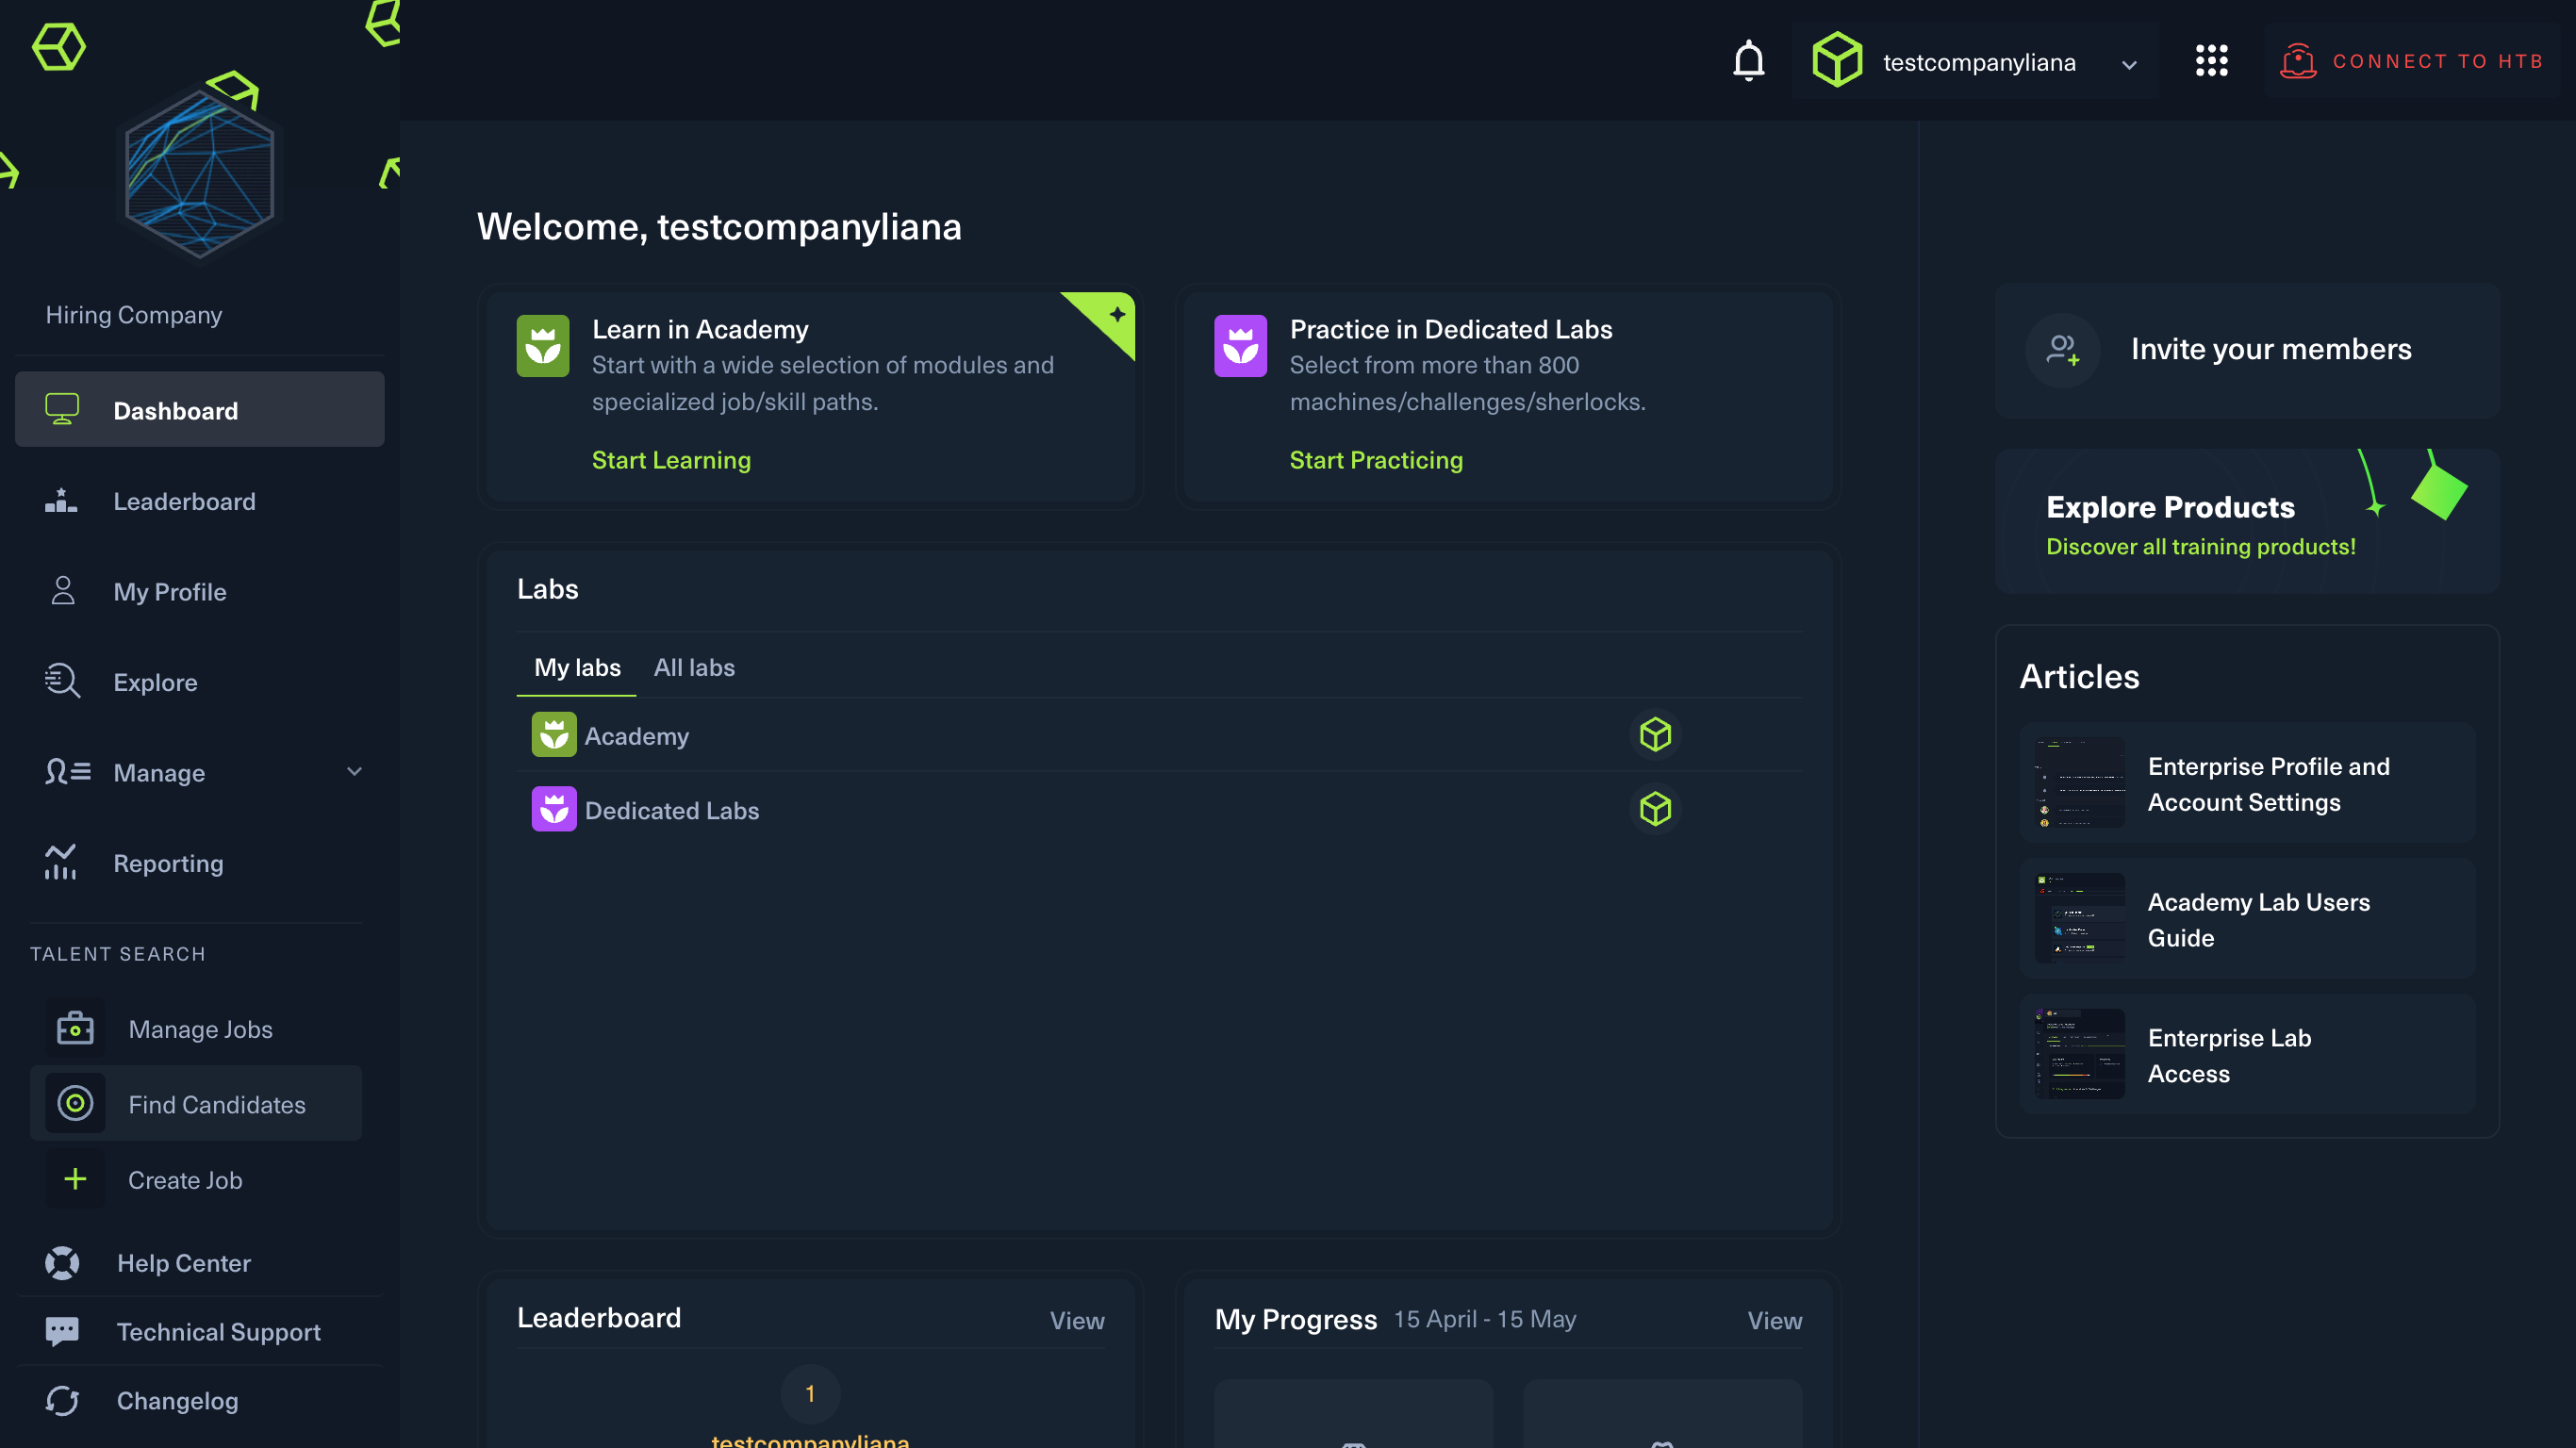Switch to the All labs tab
Image resolution: width=2576 pixels, height=1448 pixels.
[694, 667]
